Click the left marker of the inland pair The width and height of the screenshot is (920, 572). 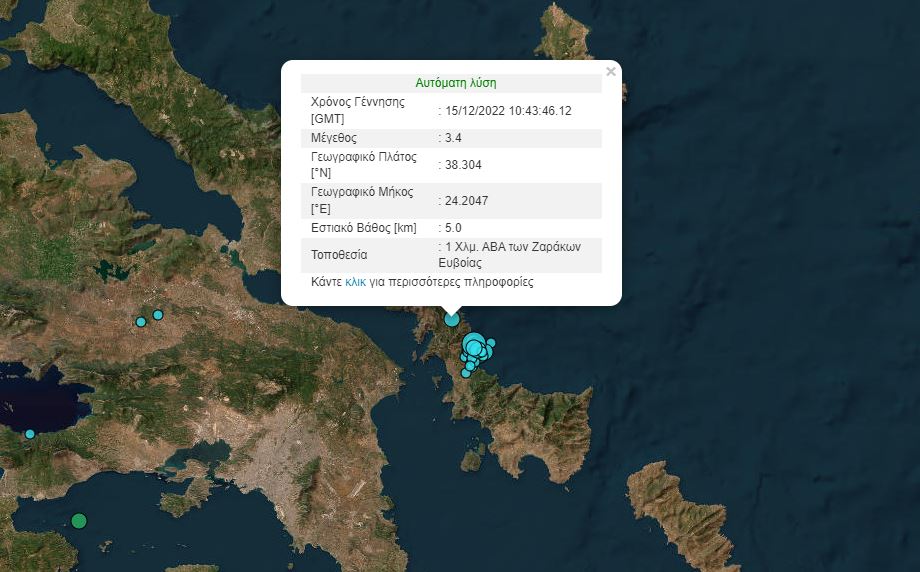coord(141,321)
